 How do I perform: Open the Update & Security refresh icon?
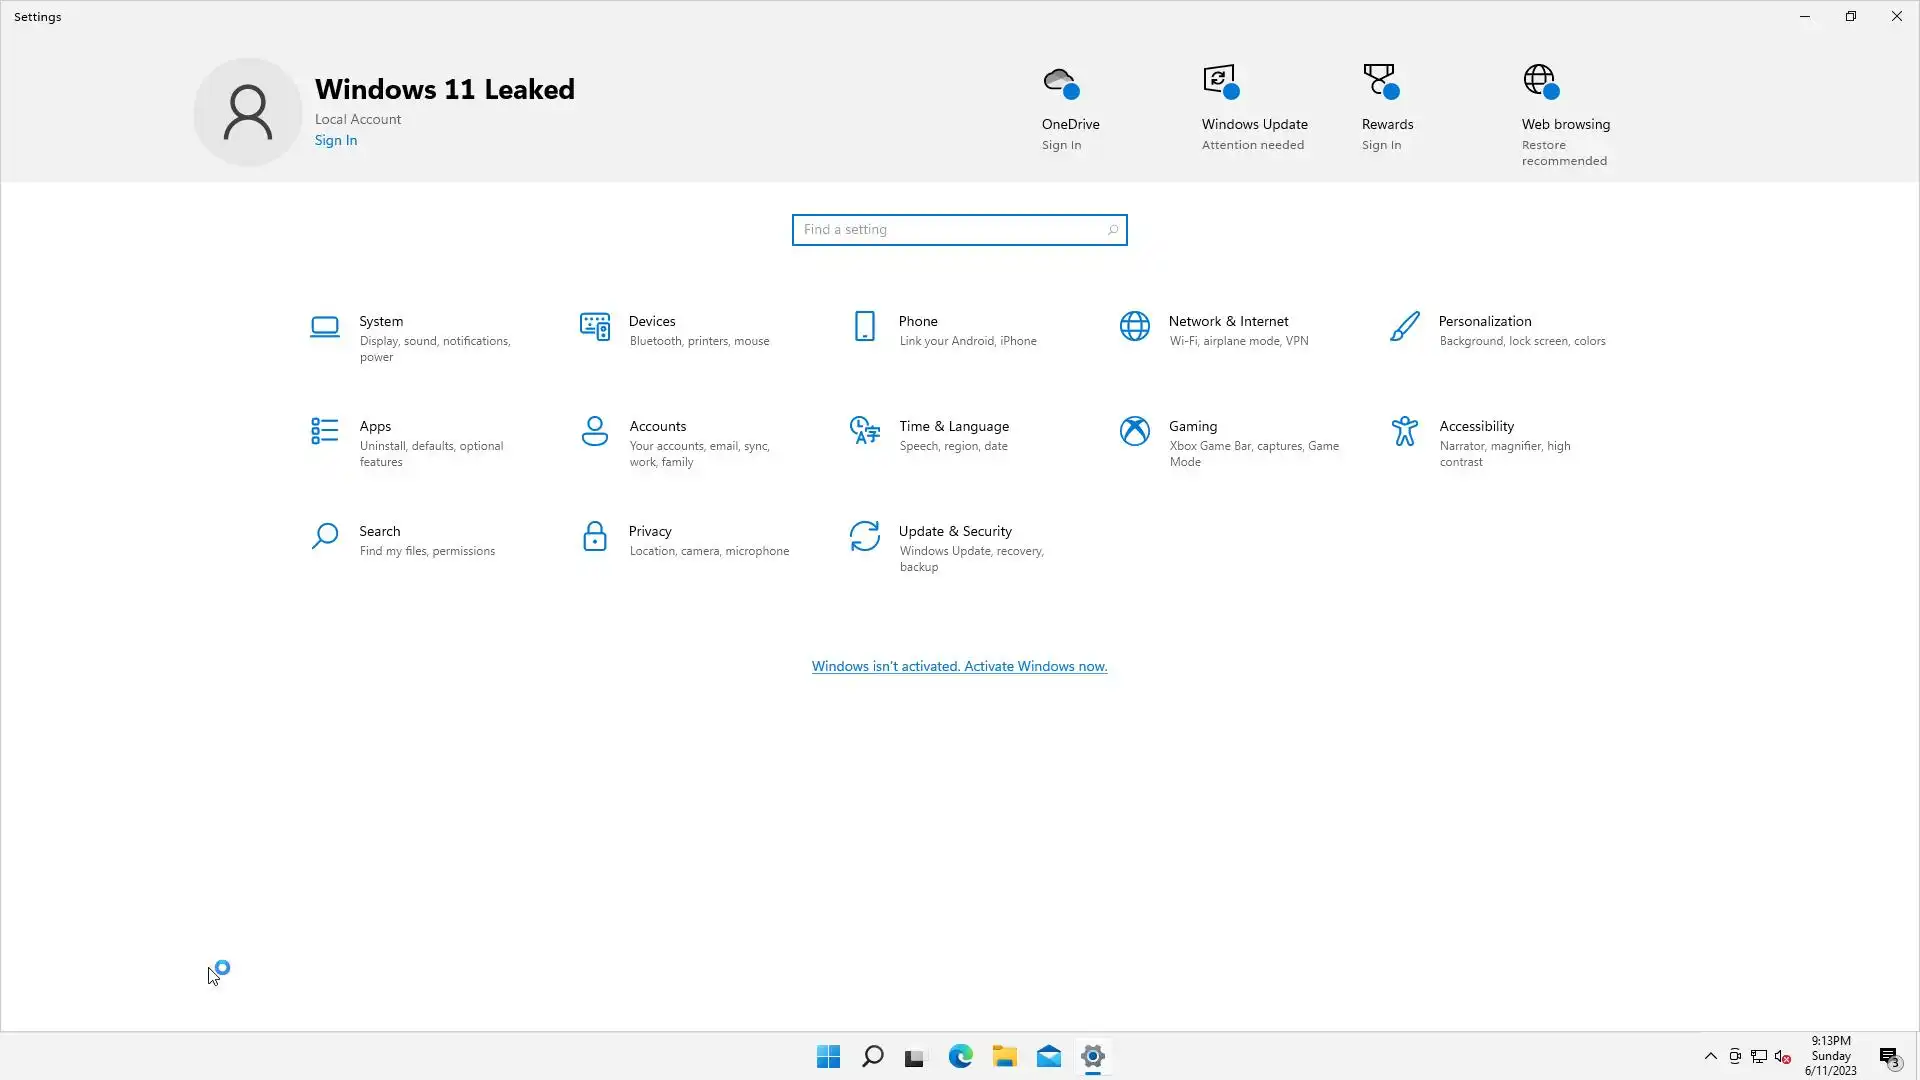[x=865, y=537]
